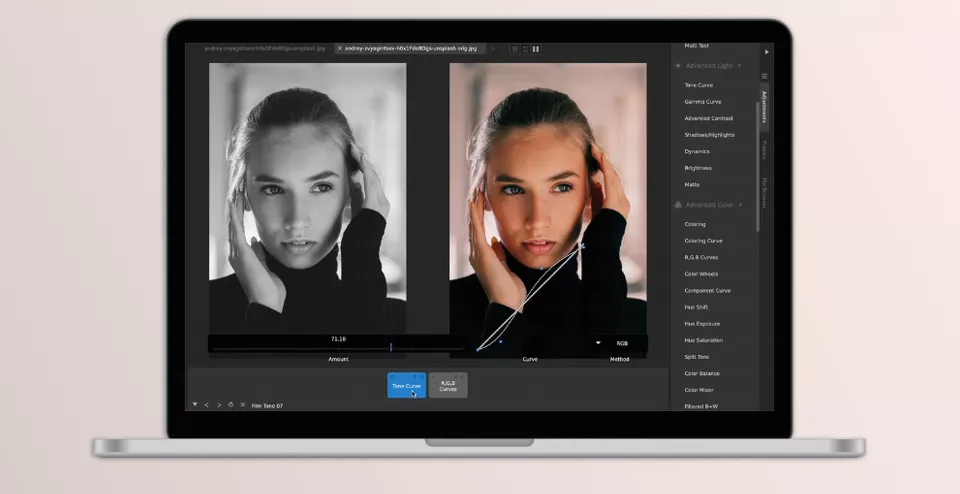The image size is (960, 494).
Task: Go to next preset with right arrow
Action: [218, 405]
